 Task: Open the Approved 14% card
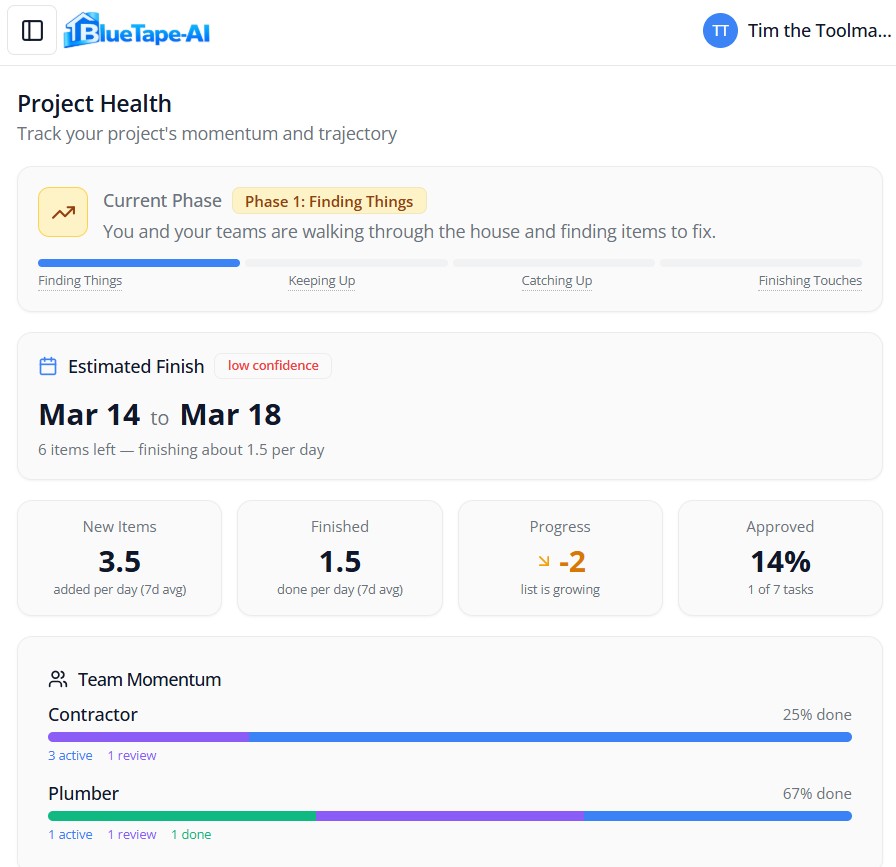pos(781,558)
